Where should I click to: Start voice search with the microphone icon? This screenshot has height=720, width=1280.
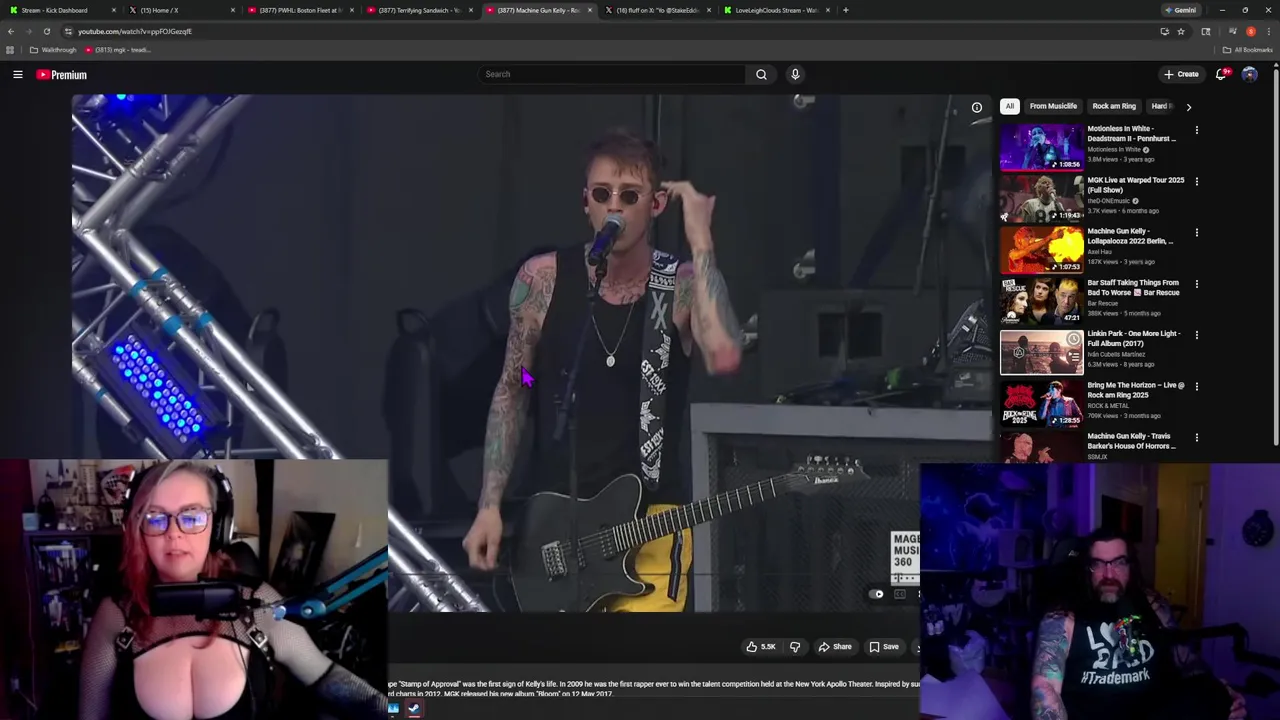(795, 74)
